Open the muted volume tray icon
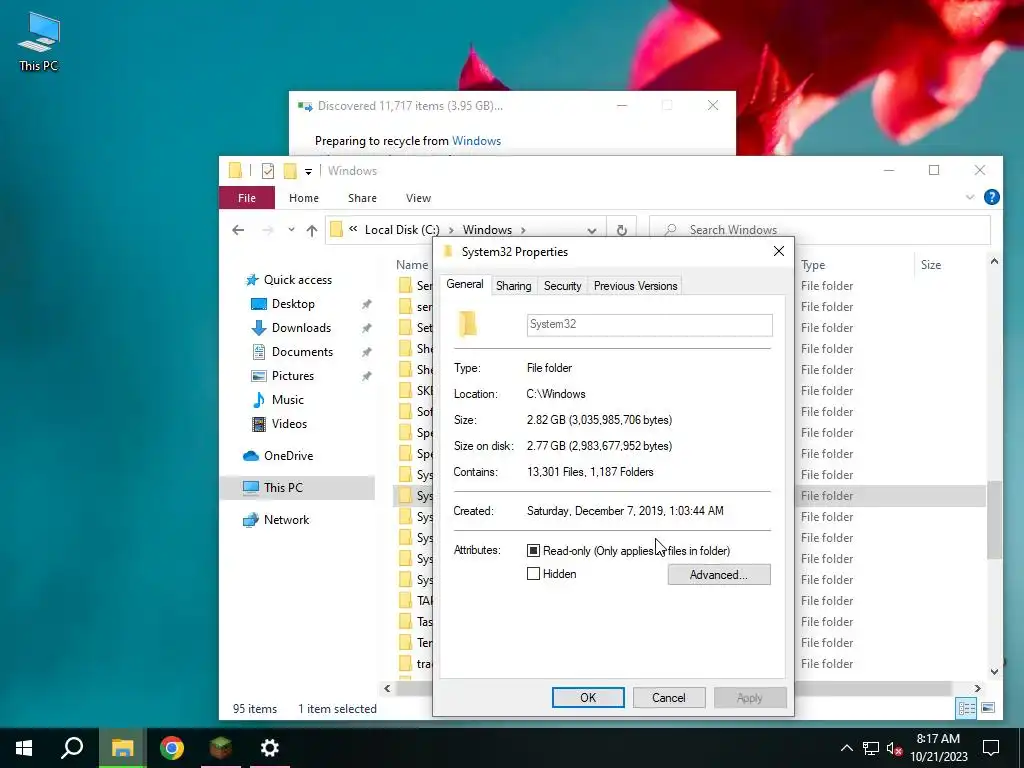The image size is (1024, 768). (895, 748)
